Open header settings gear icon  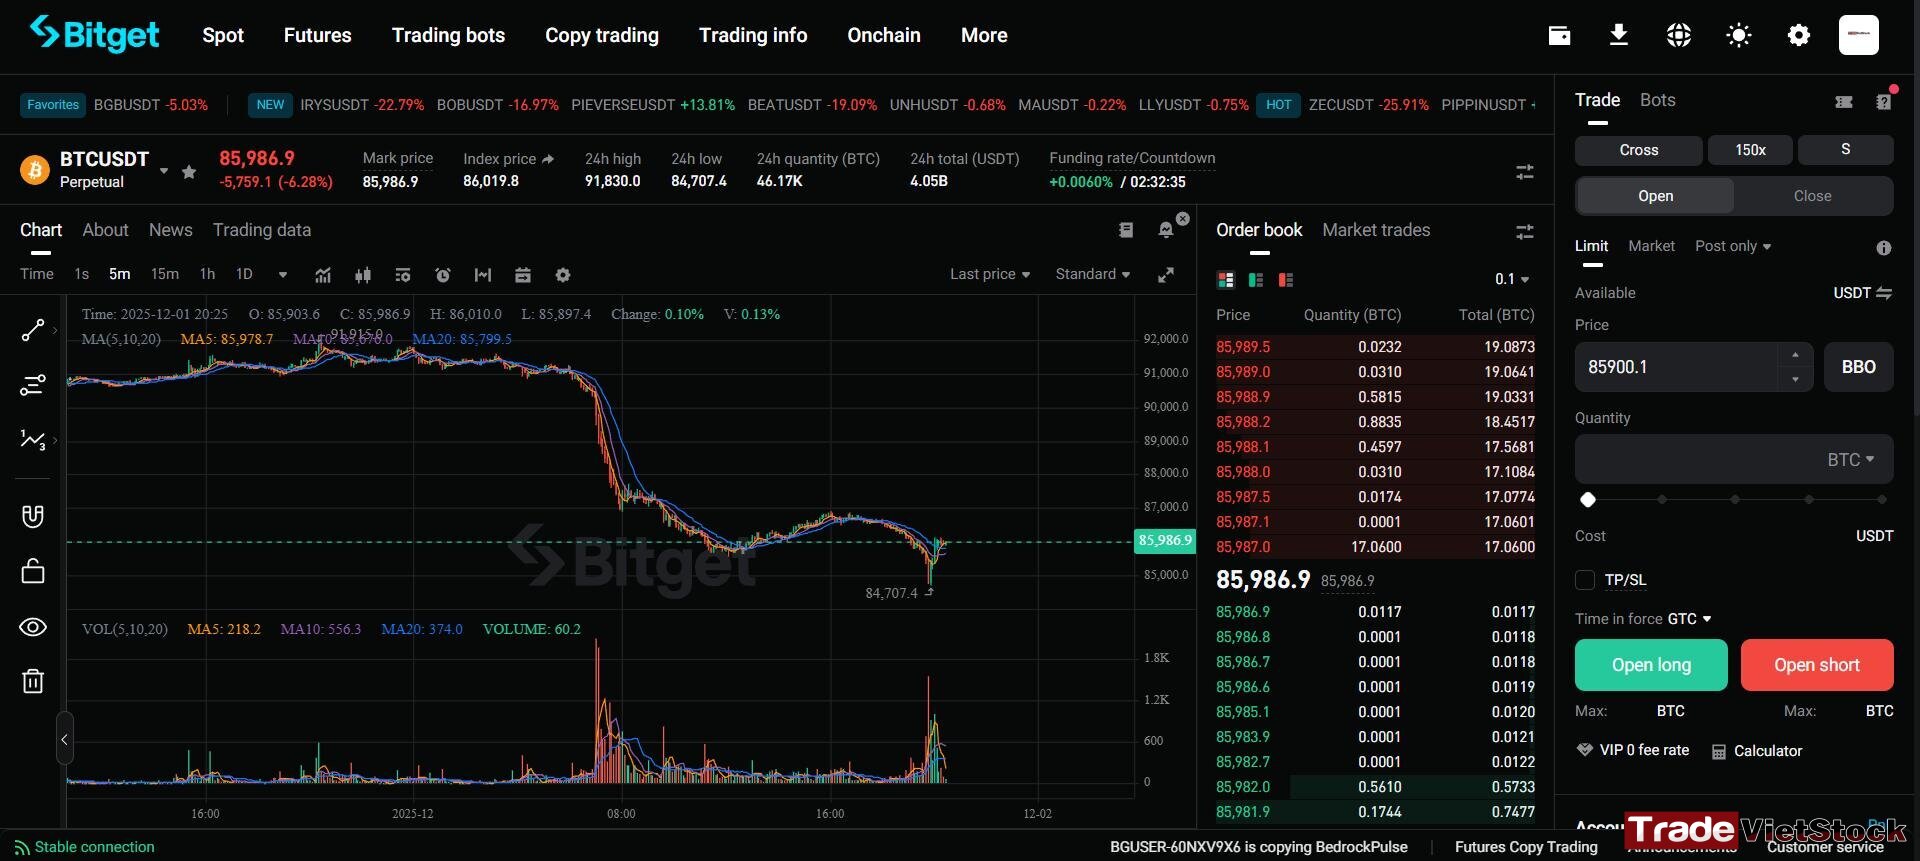[x=1799, y=36]
